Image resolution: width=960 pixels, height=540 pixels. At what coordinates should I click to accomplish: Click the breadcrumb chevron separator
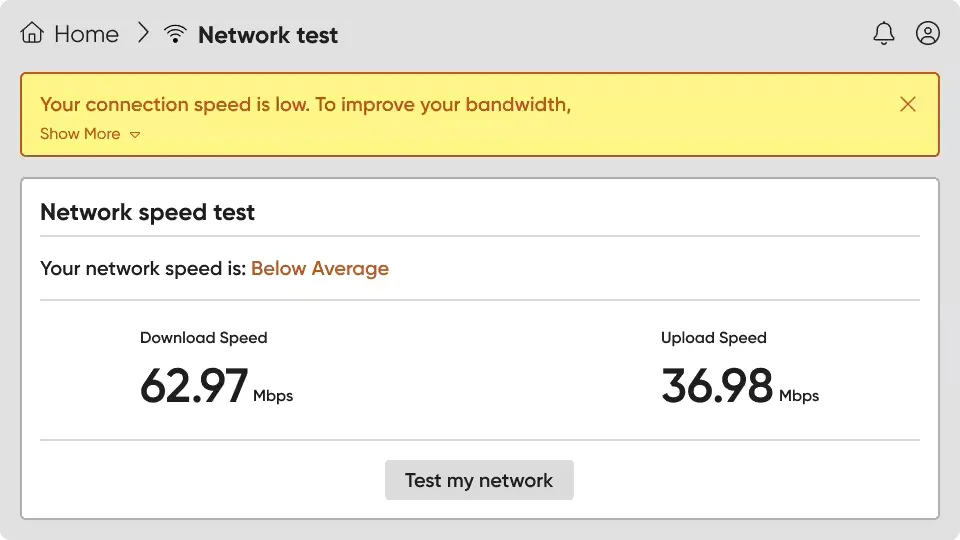click(x=143, y=34)
